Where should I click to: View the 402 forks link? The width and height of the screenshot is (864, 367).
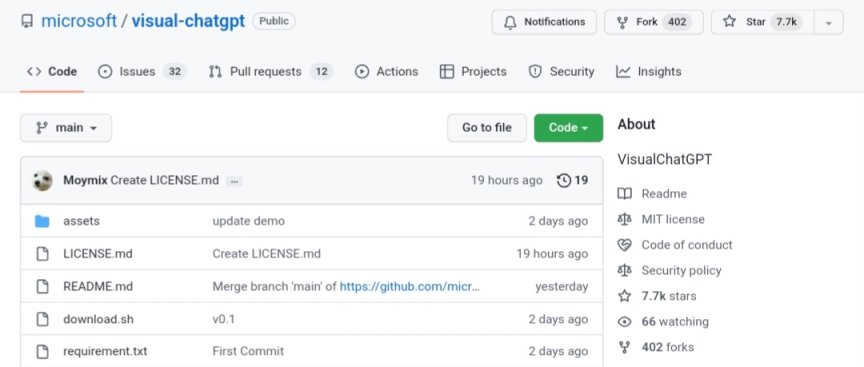pyautogui.click(x=668, y=347)
